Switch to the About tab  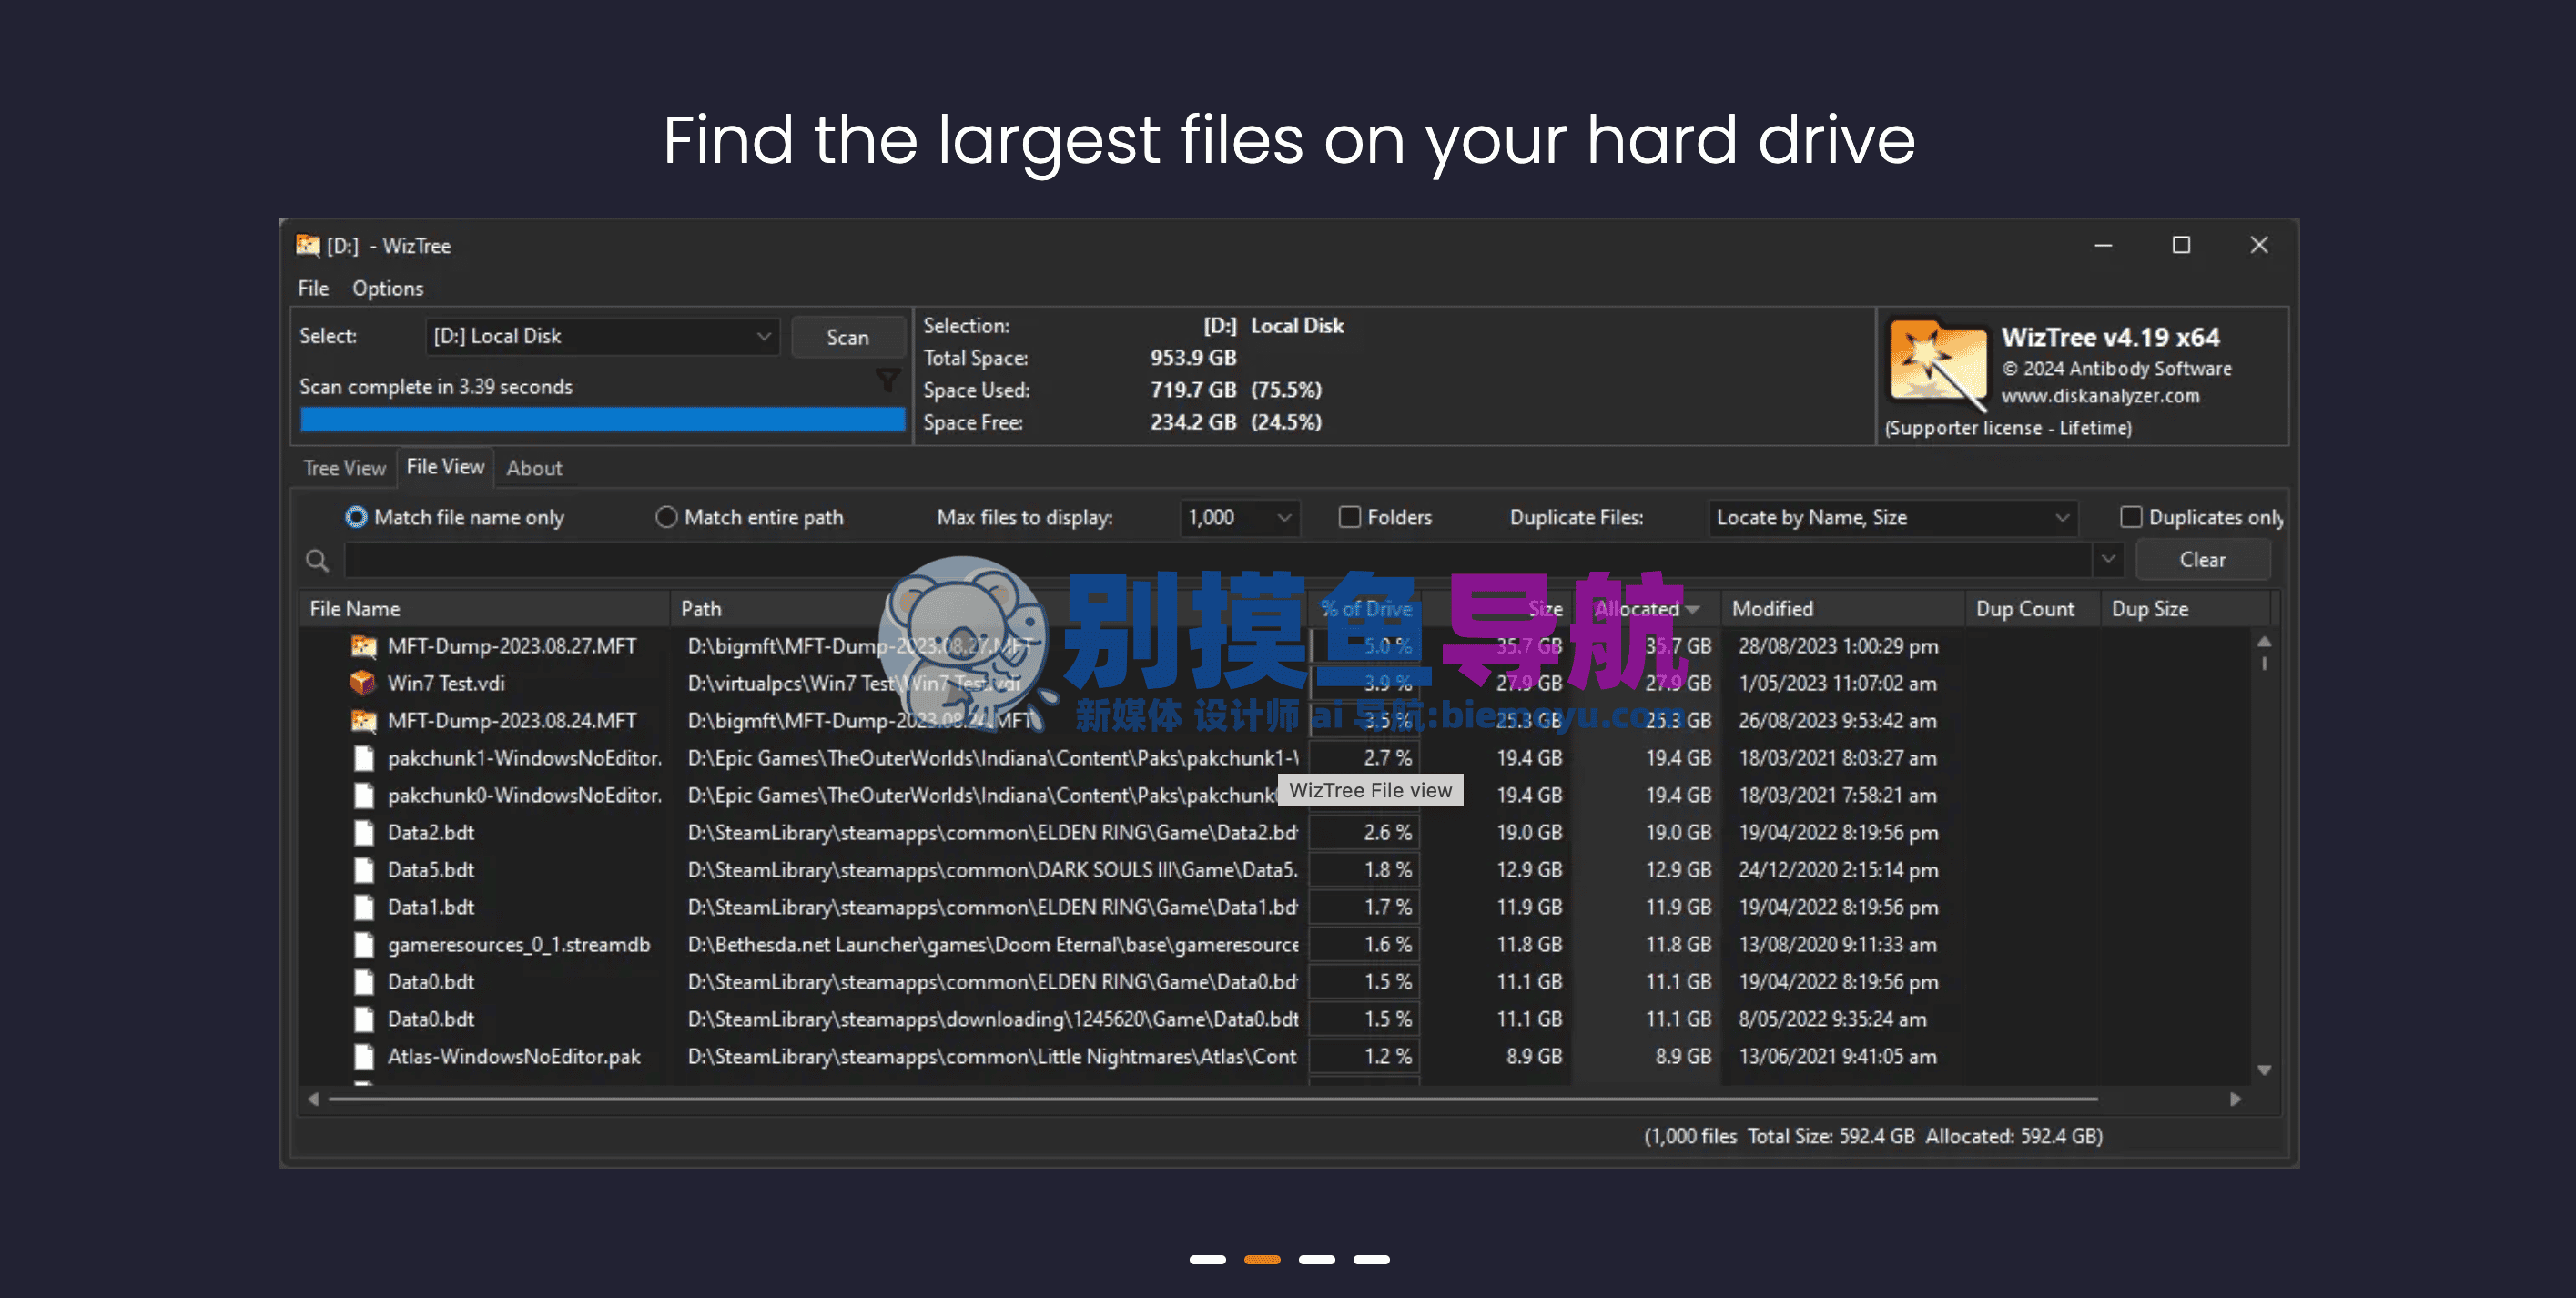(534, 468)
